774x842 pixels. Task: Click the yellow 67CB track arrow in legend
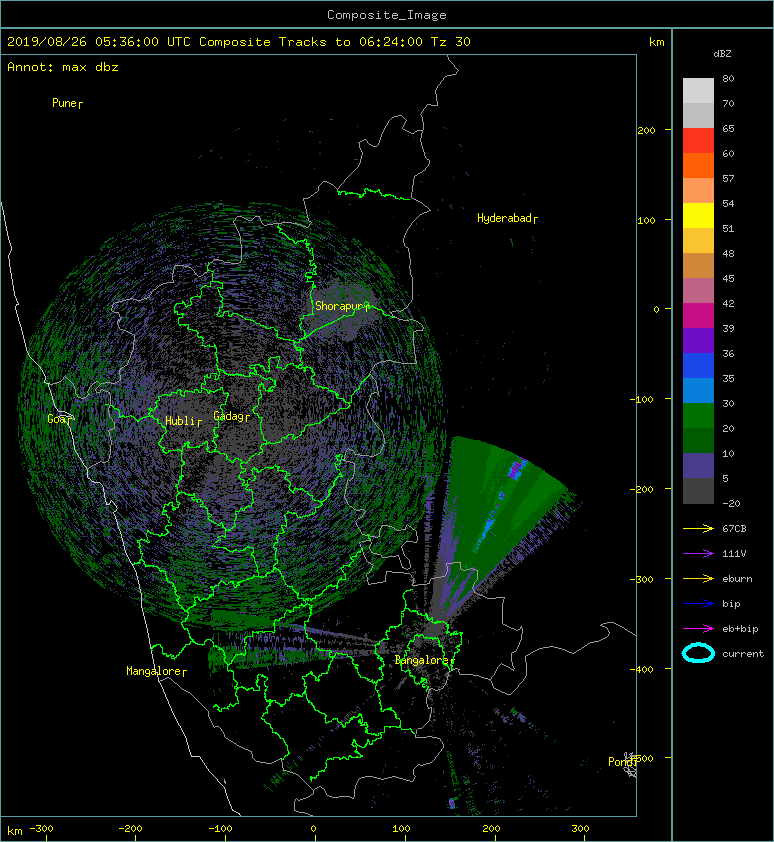point(698,528)
